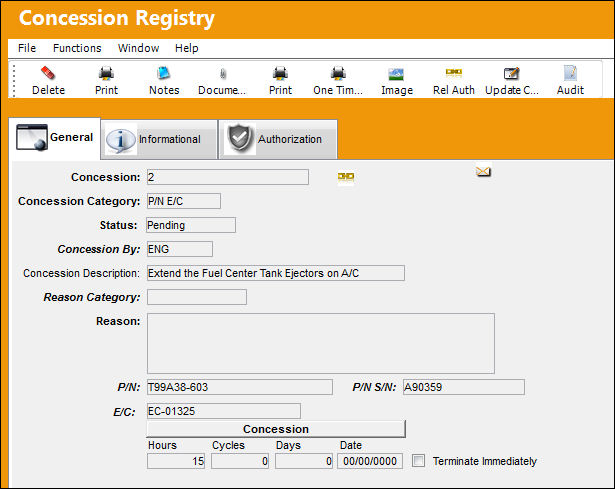This screenshot has height=489, width=615.
Task: Click the Print icon next to Documents
Action: (280, 73)
